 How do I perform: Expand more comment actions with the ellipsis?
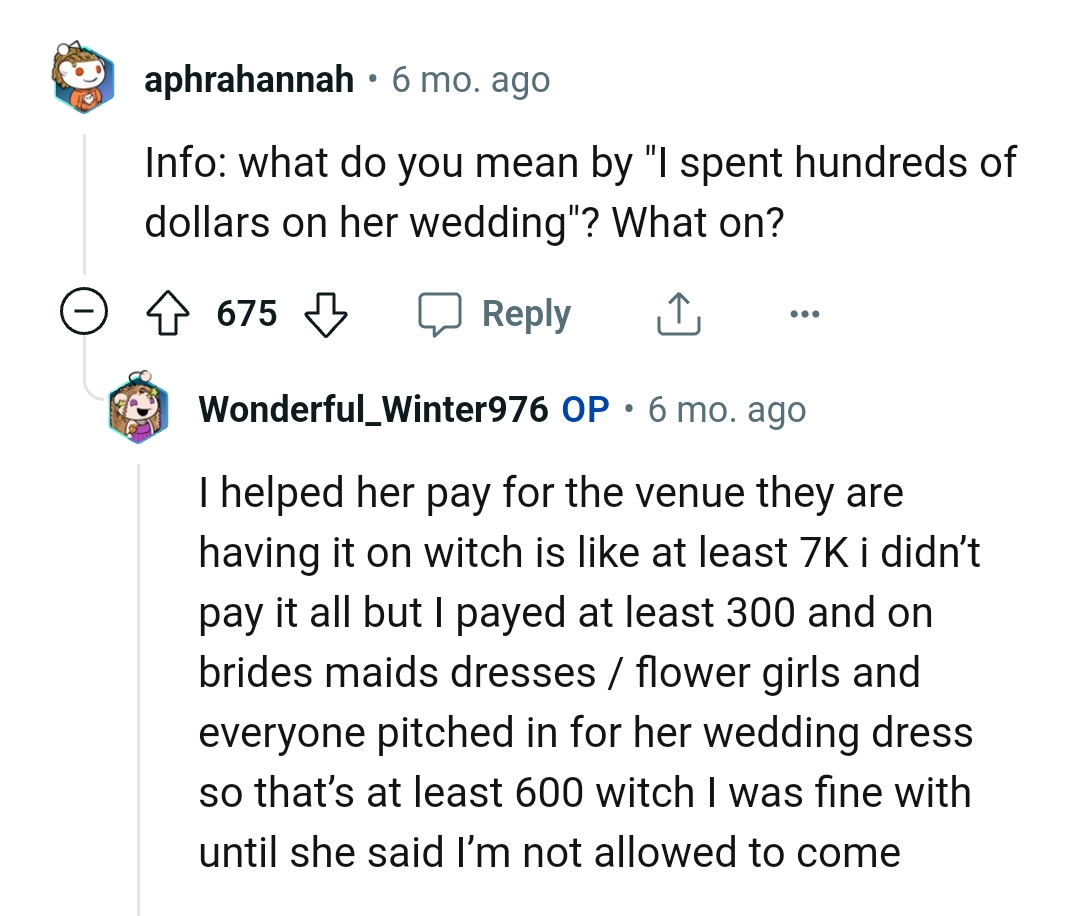pyautogui.click(x=805, y=313)
